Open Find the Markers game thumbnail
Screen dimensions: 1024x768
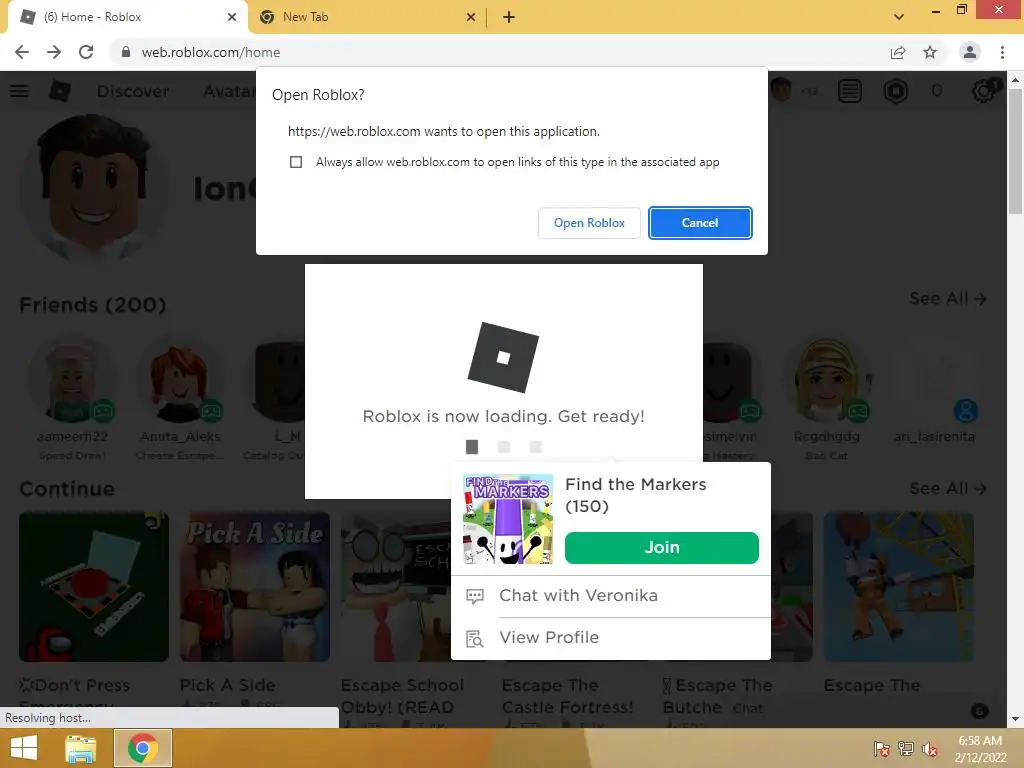[507, 519]
